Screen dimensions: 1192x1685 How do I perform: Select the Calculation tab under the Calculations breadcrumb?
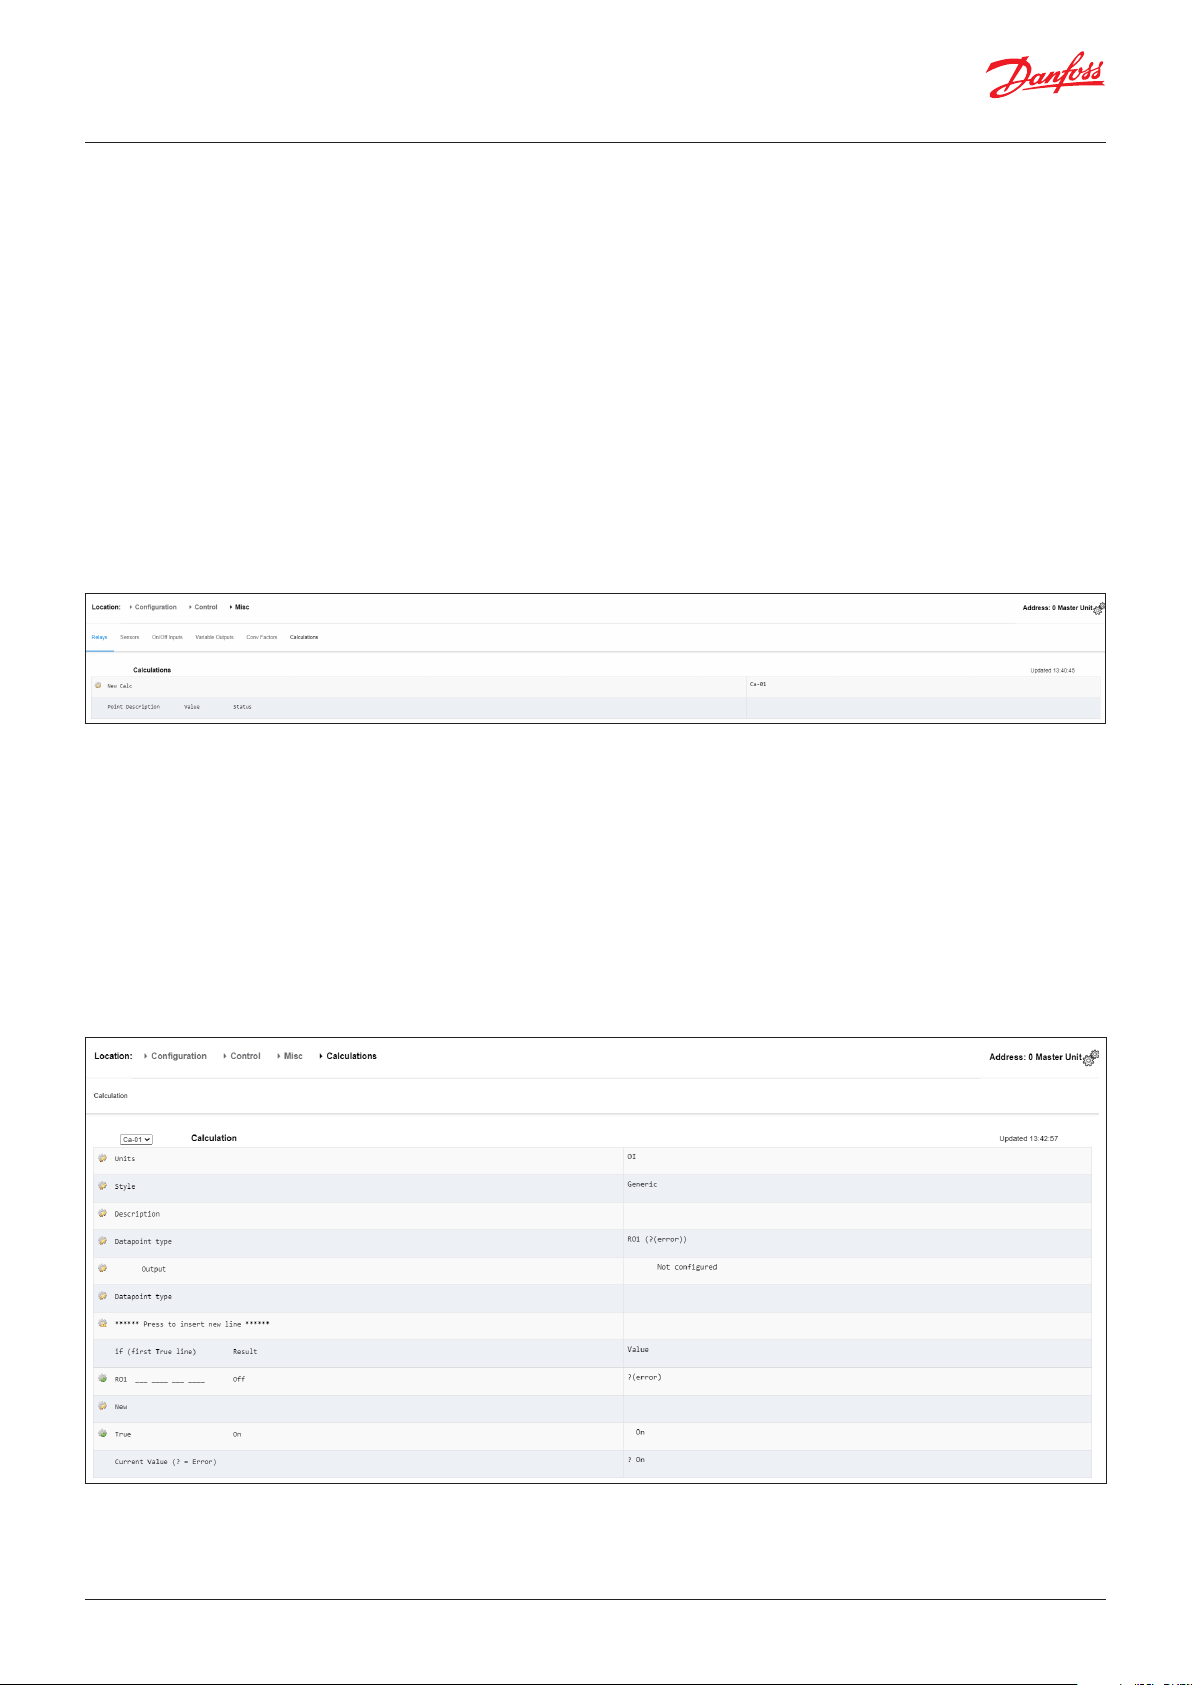pyautogui.click(x=111, y=1096)
